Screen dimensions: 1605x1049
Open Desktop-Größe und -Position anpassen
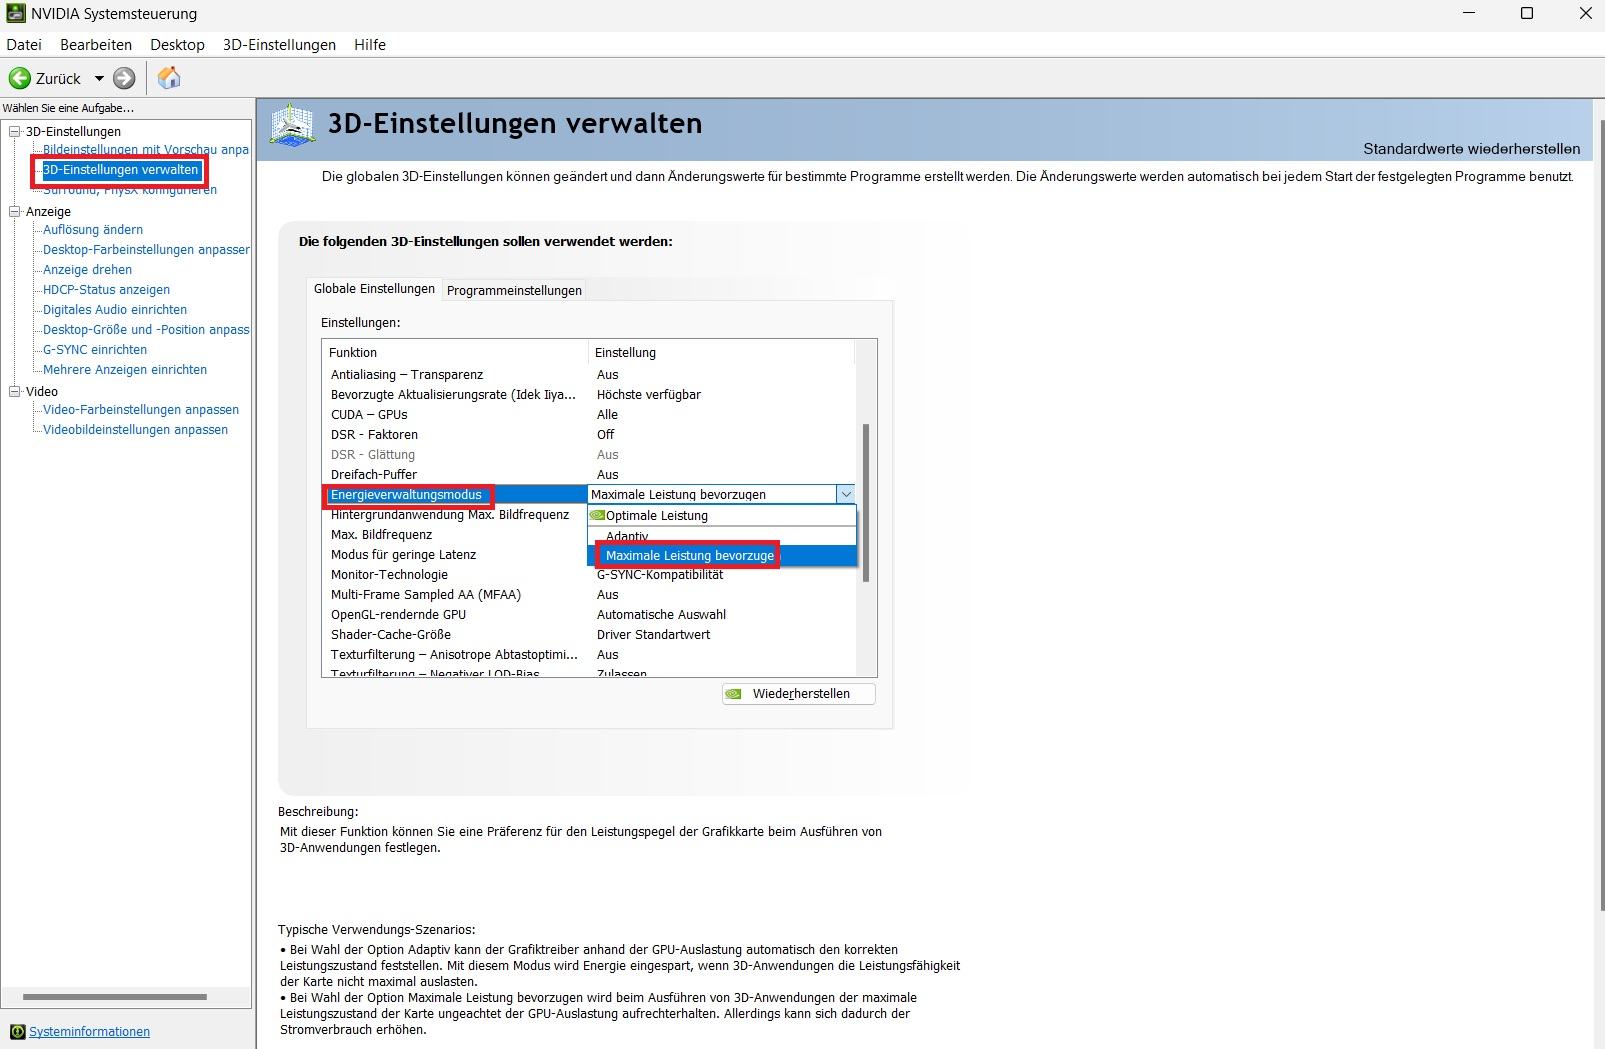[146, 330]
